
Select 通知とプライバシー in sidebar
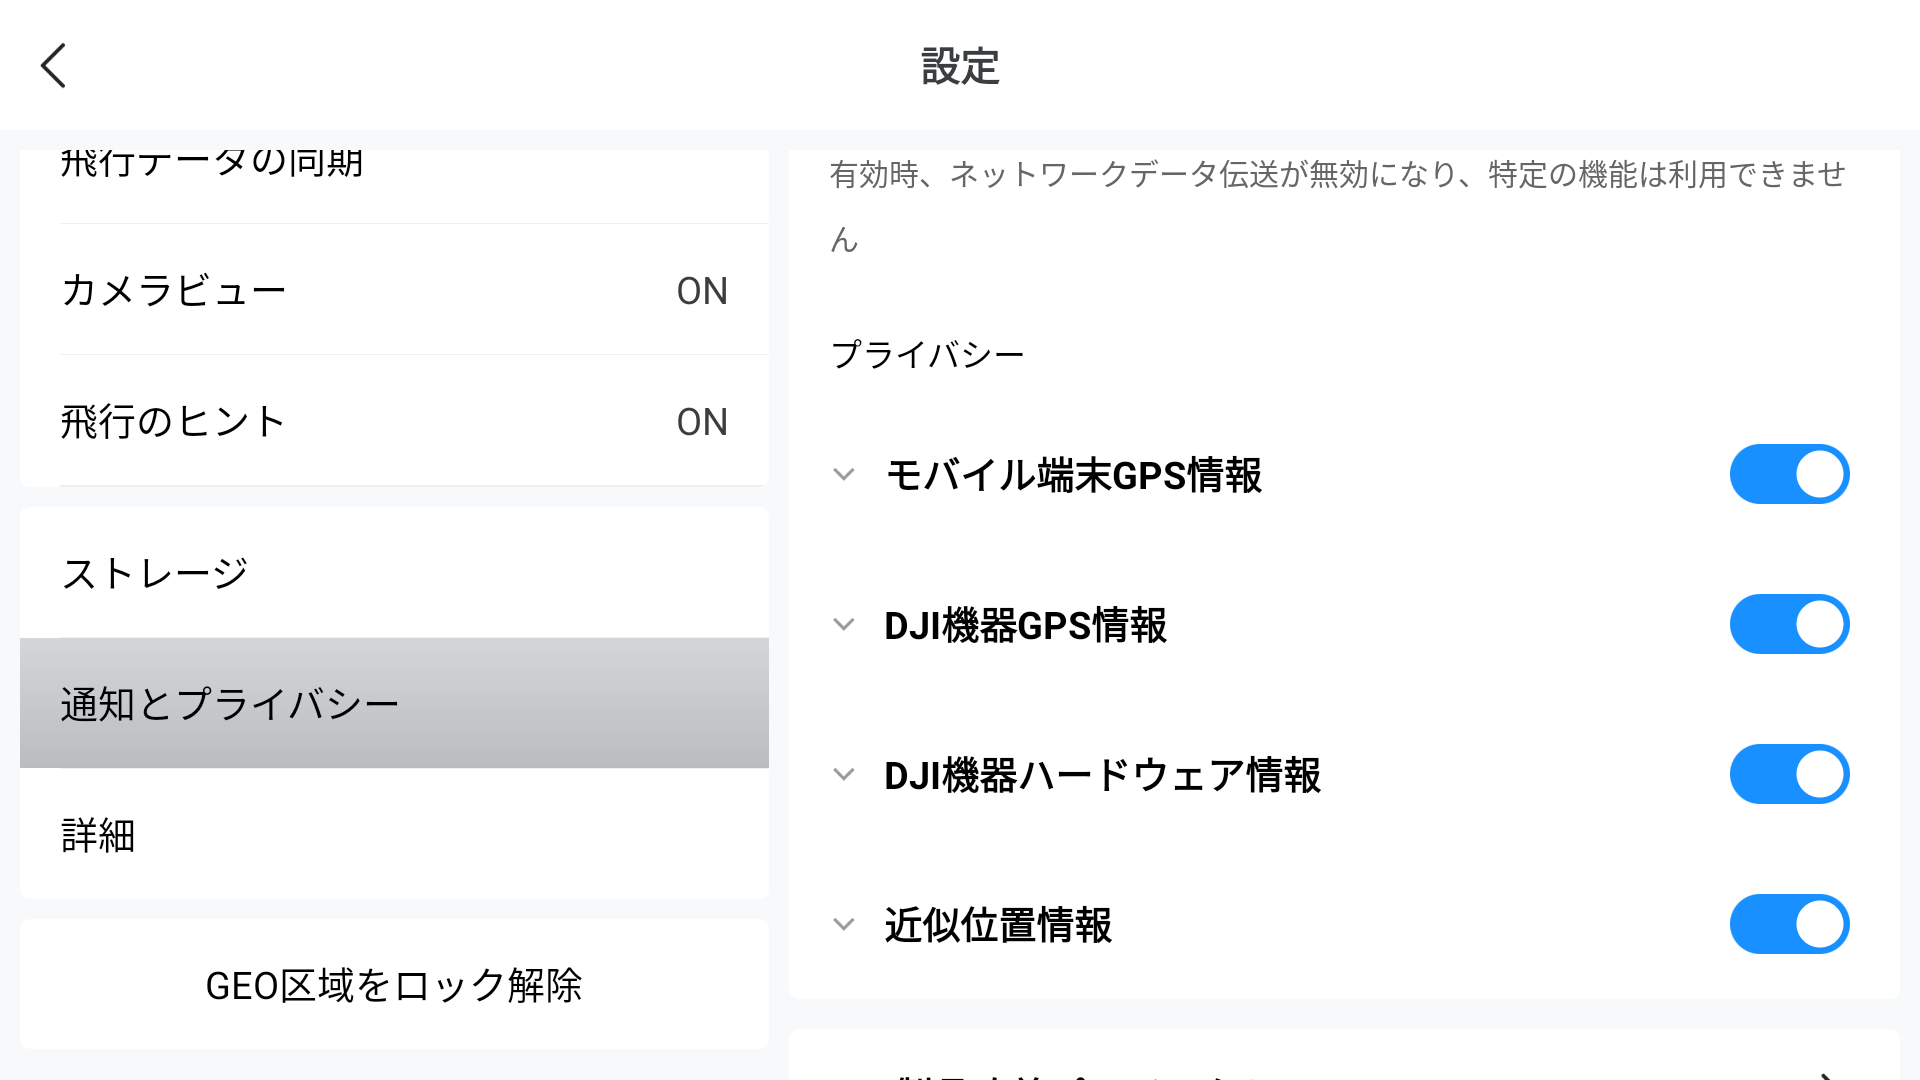pos(394,704)
